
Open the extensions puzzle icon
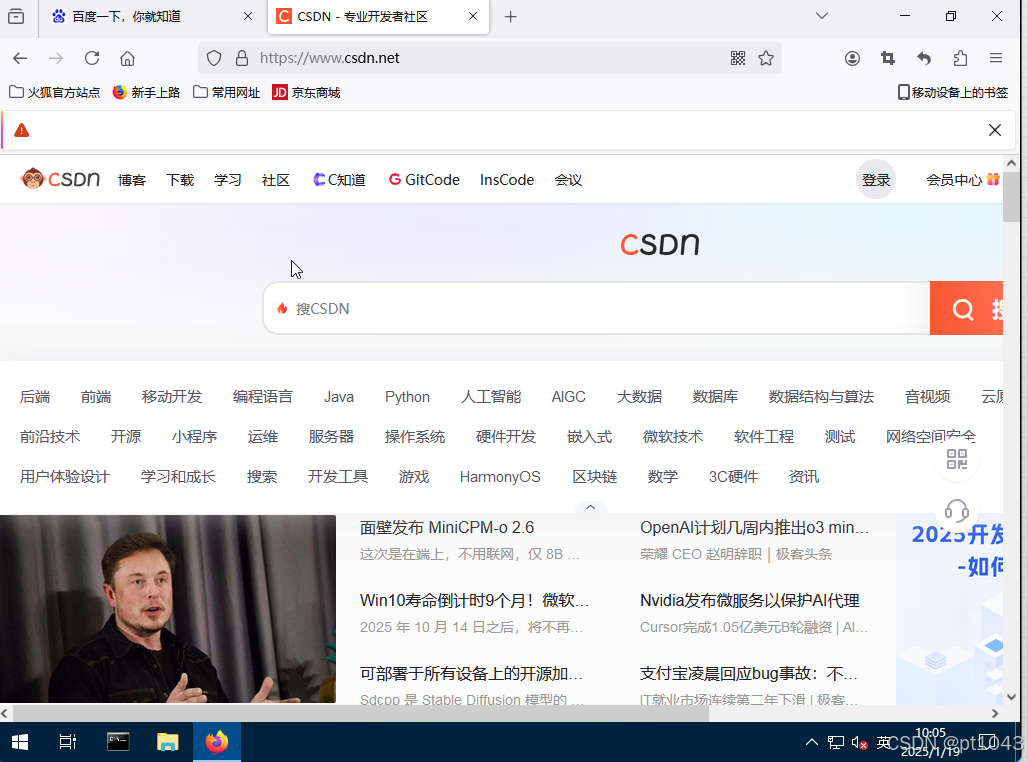click(x=960, y=58)
